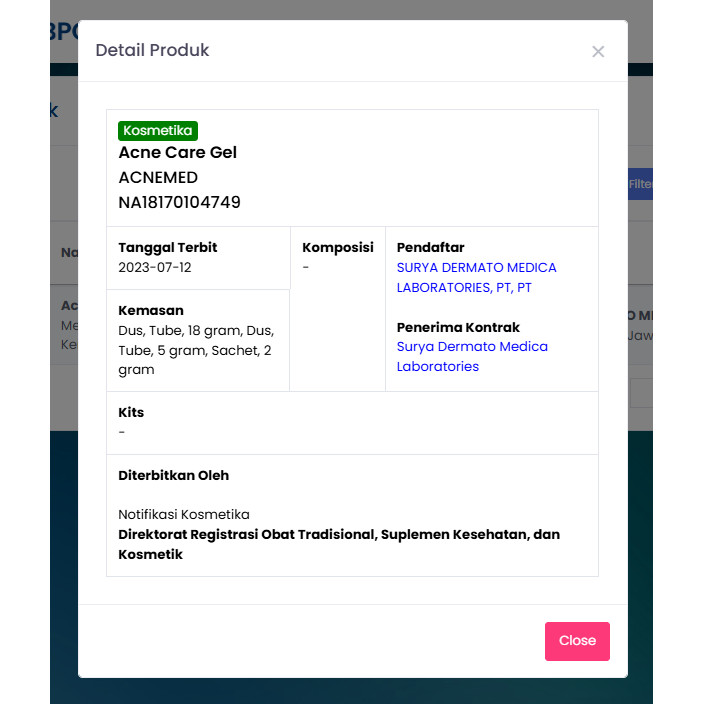704x704 pixels.
Task: Click the Detail Produk dialog title
Action: coord(152,50)
